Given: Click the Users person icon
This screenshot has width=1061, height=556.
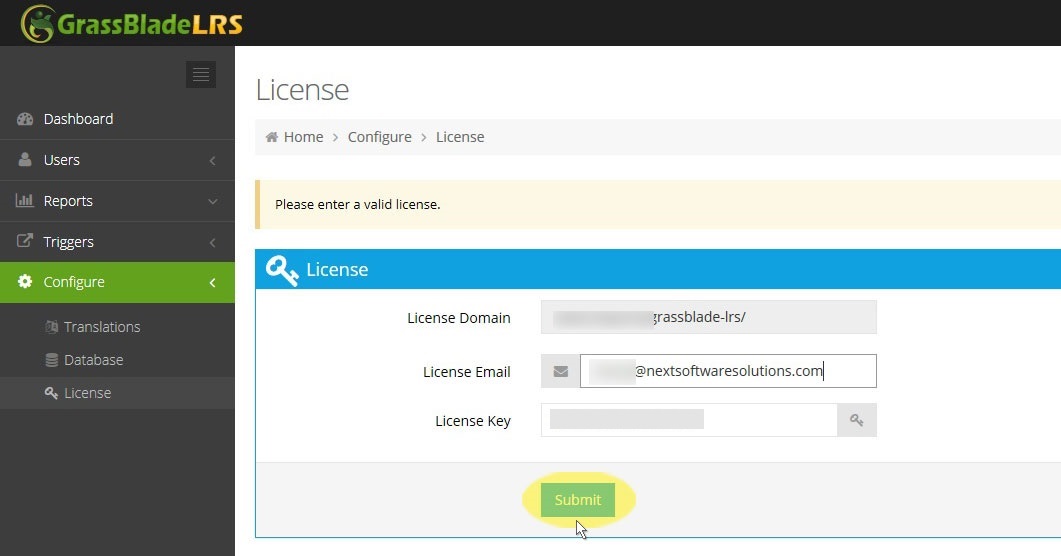Looking at the screenshot, I should point(25,160).
